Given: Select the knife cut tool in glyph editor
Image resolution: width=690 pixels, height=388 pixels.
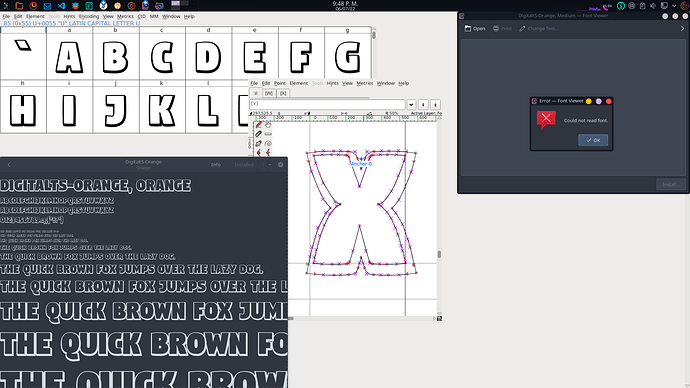Looking at the screenshot, I should coord(259,134).
